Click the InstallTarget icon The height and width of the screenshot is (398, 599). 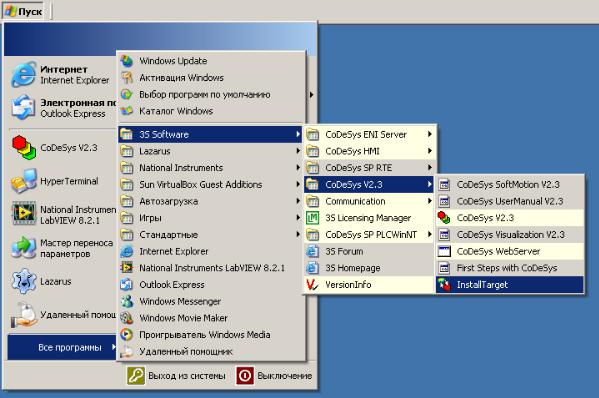pyautogui.click(x=444, y=285)
